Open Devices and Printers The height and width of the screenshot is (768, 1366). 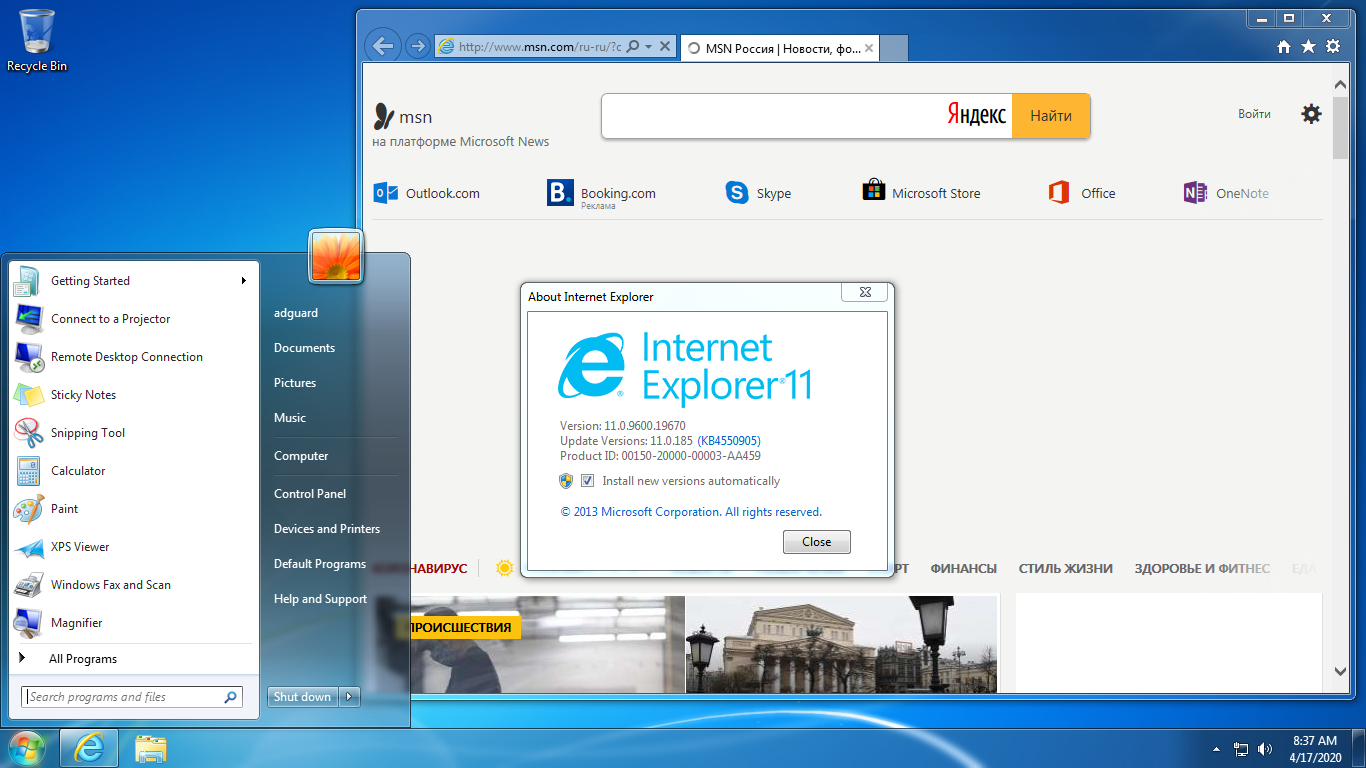tap(327, 529)
